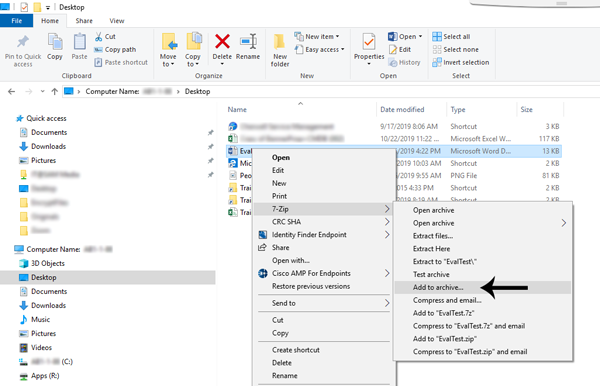600x386 pixels.
Task: Choose Add to archive... in 7-Zip menu
Action: (x=483, y=287)
